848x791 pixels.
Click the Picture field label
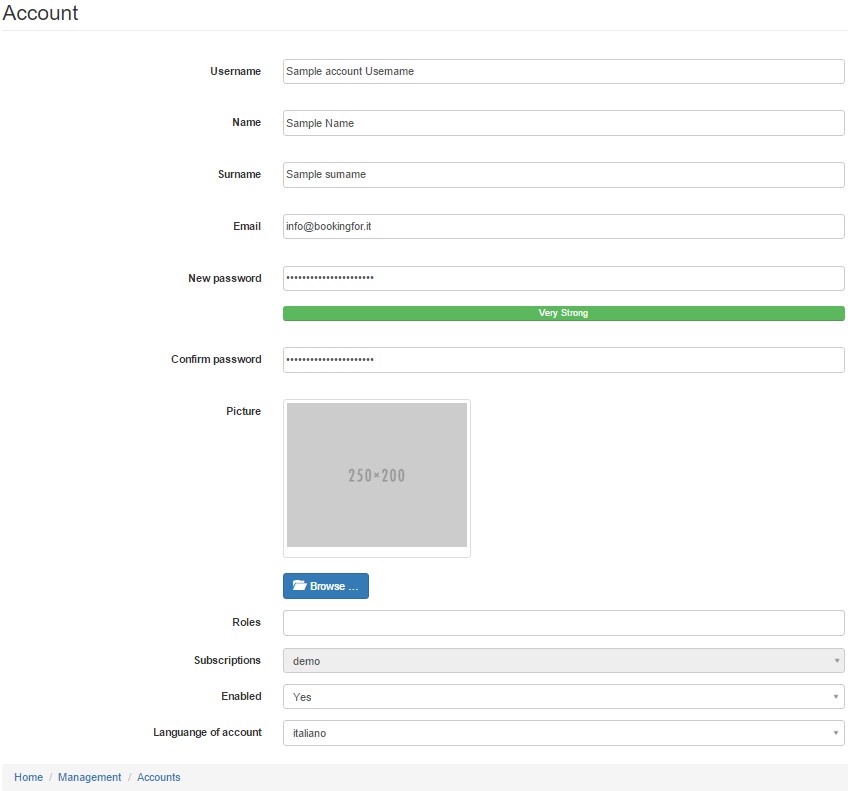pos(243,411)
